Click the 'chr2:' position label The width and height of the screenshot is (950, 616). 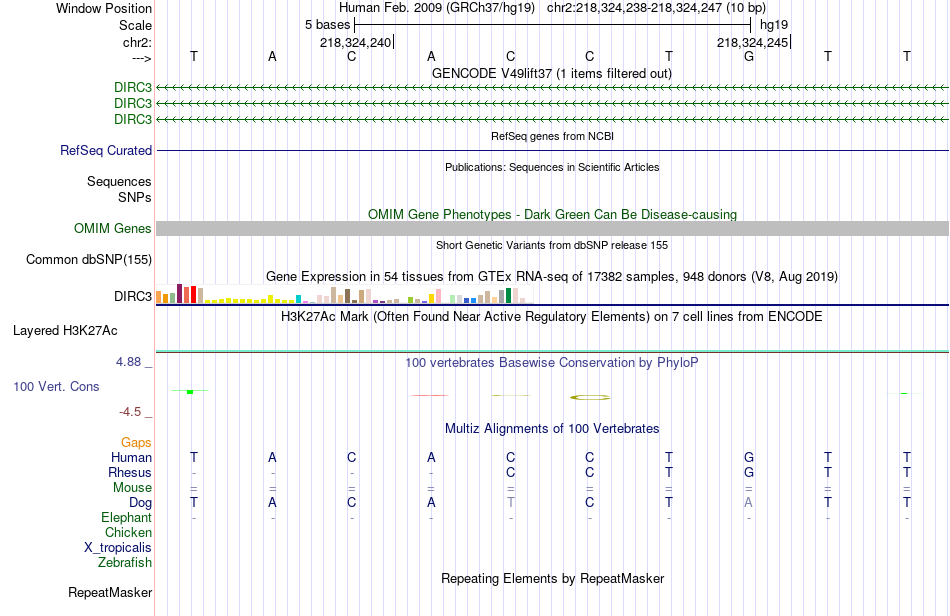138,42
